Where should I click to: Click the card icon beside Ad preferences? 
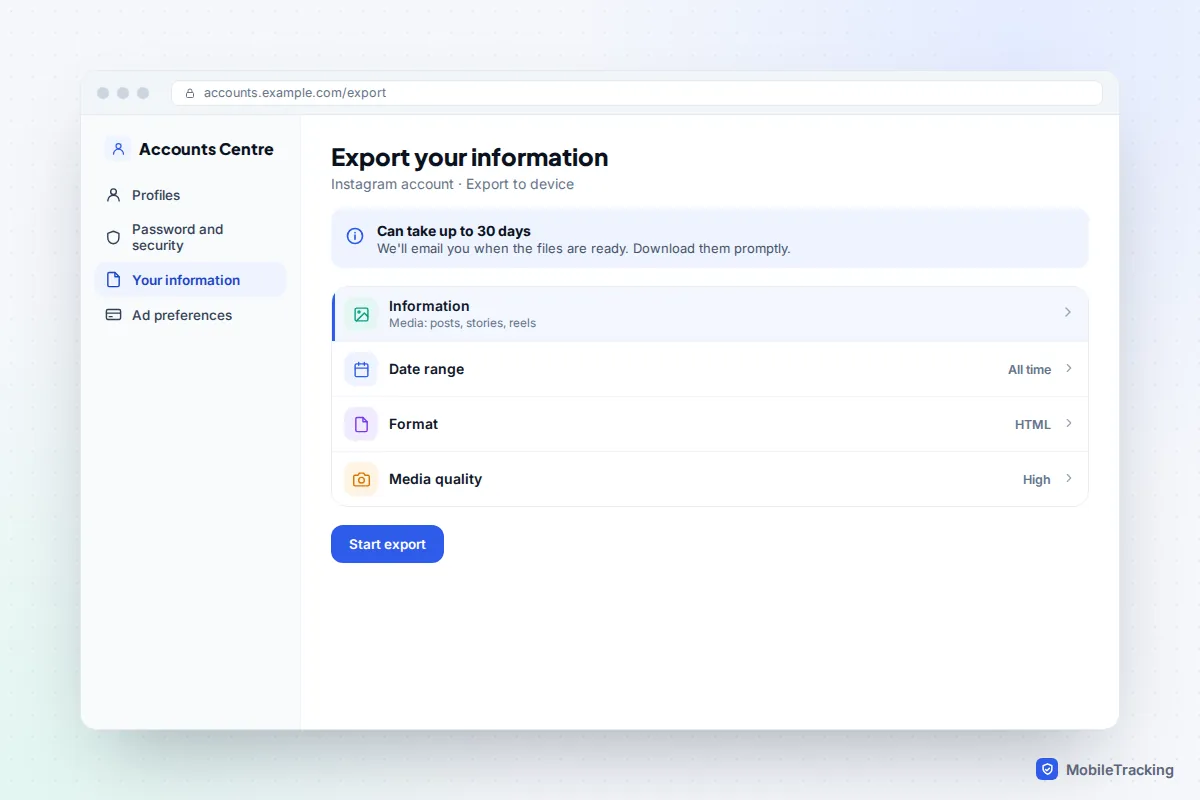113,315
